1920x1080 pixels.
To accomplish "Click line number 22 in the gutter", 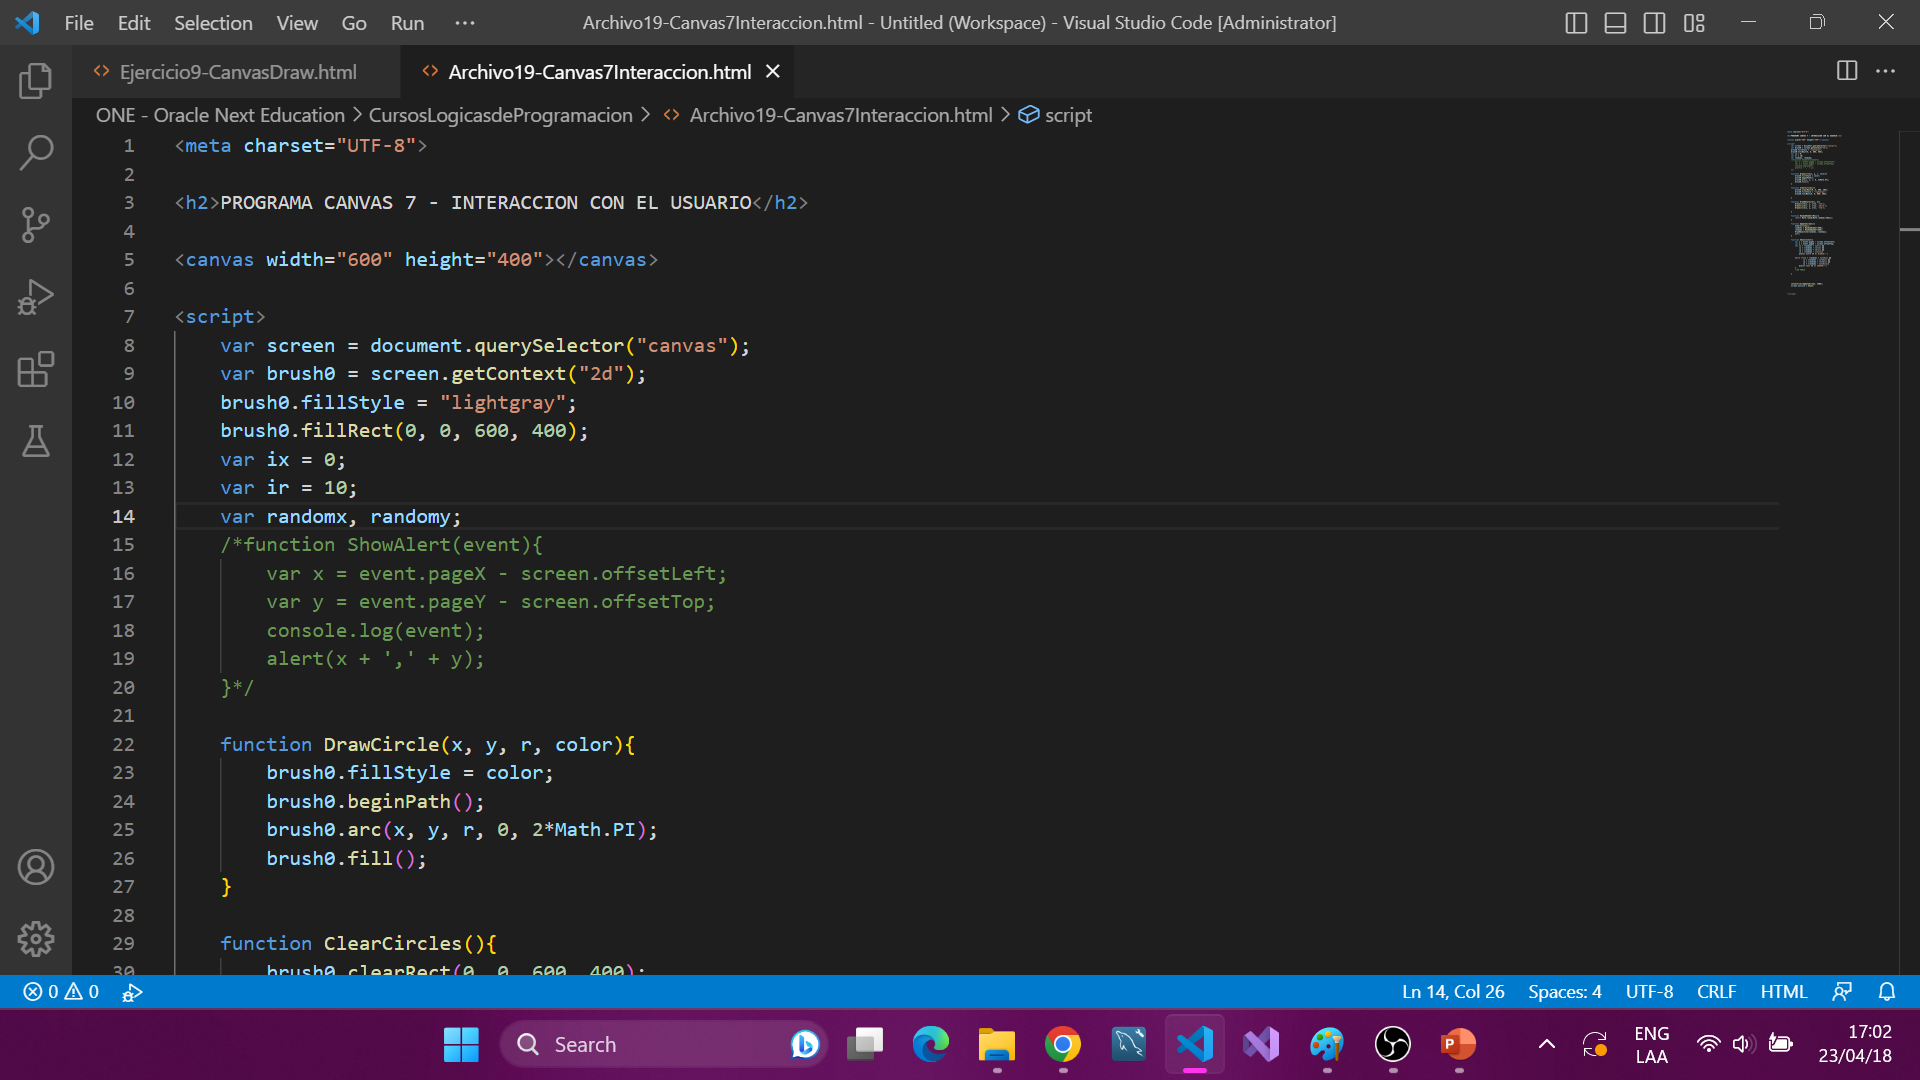I will pos(123,744).
